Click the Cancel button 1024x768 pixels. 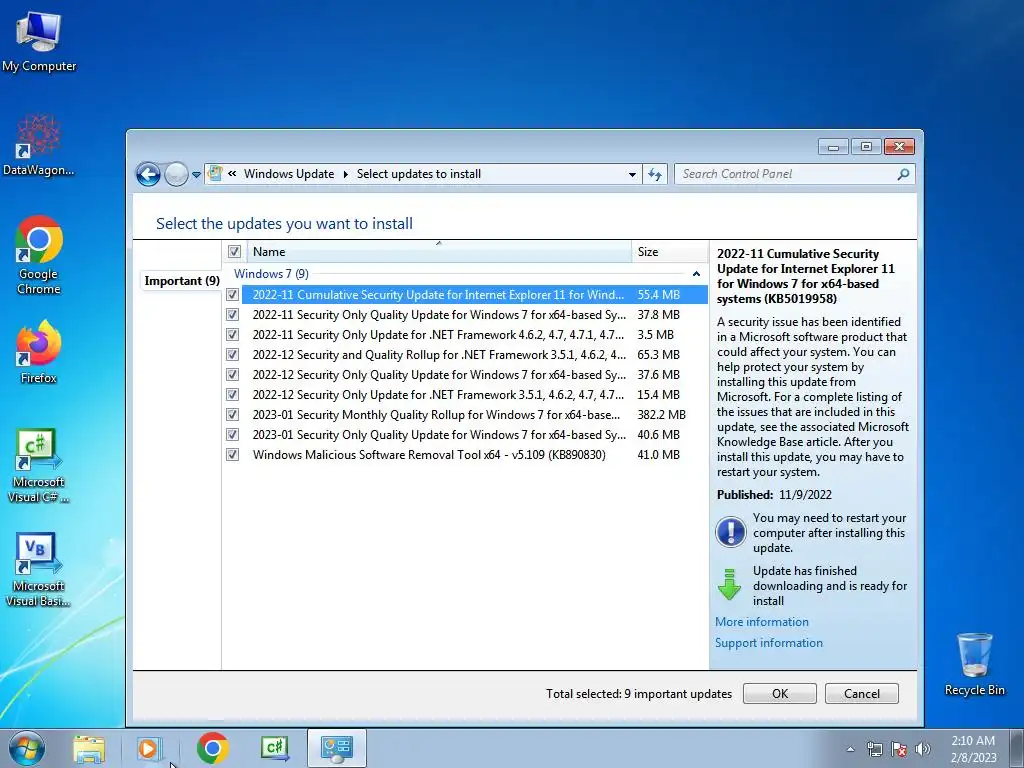pos(861,694)
